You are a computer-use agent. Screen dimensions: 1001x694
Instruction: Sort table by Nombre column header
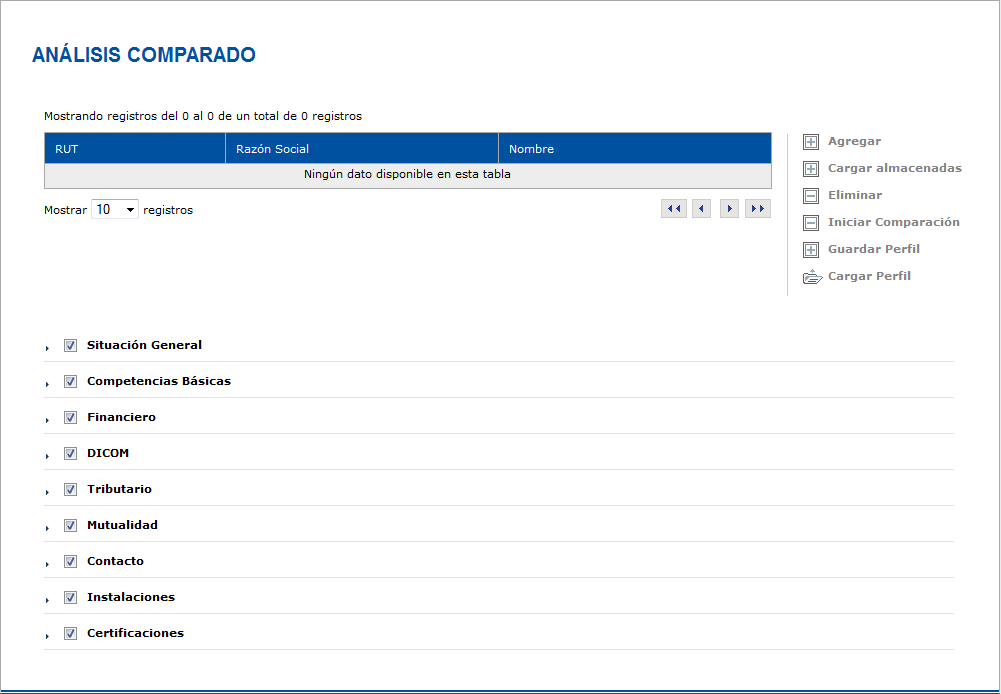coord(635,149)
